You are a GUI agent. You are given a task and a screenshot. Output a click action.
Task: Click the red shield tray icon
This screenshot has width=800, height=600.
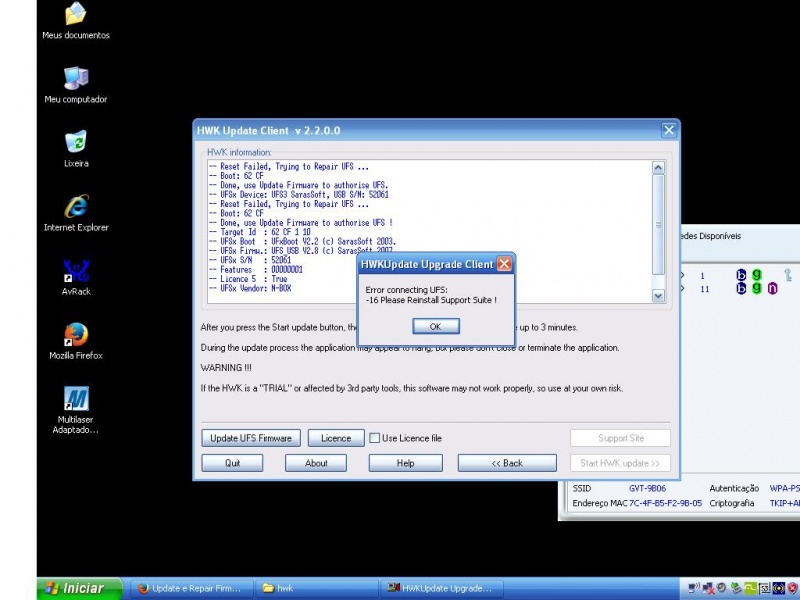[793, 588]
